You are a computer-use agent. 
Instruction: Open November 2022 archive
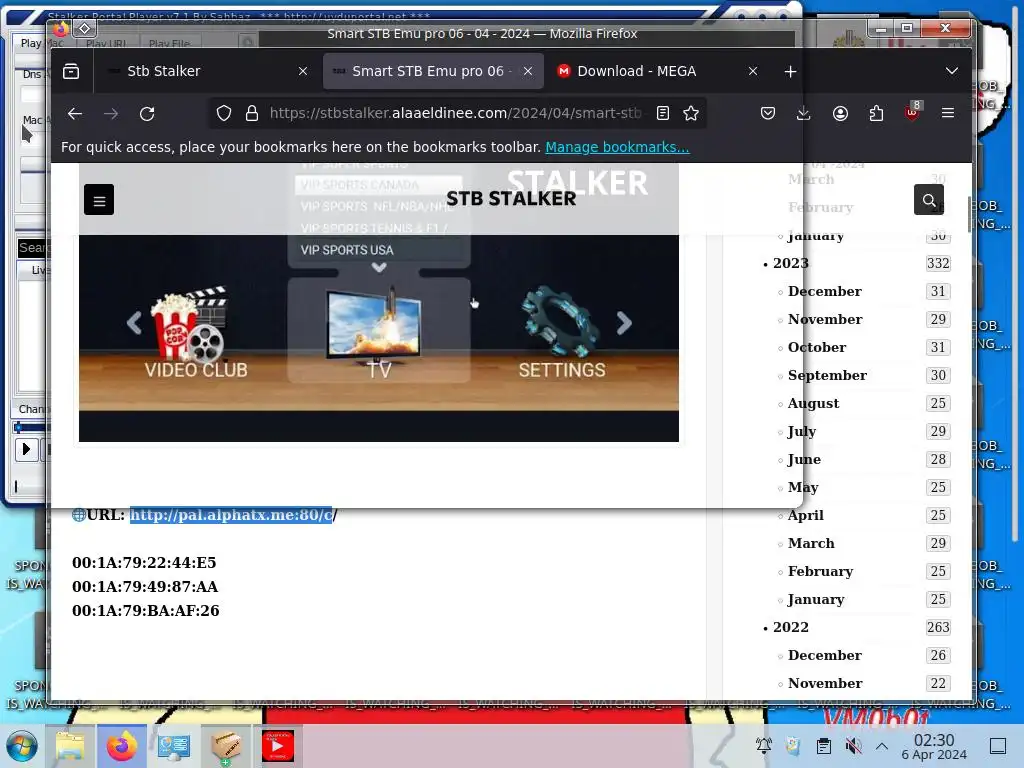pyautogui.click(x=825, y=683)
